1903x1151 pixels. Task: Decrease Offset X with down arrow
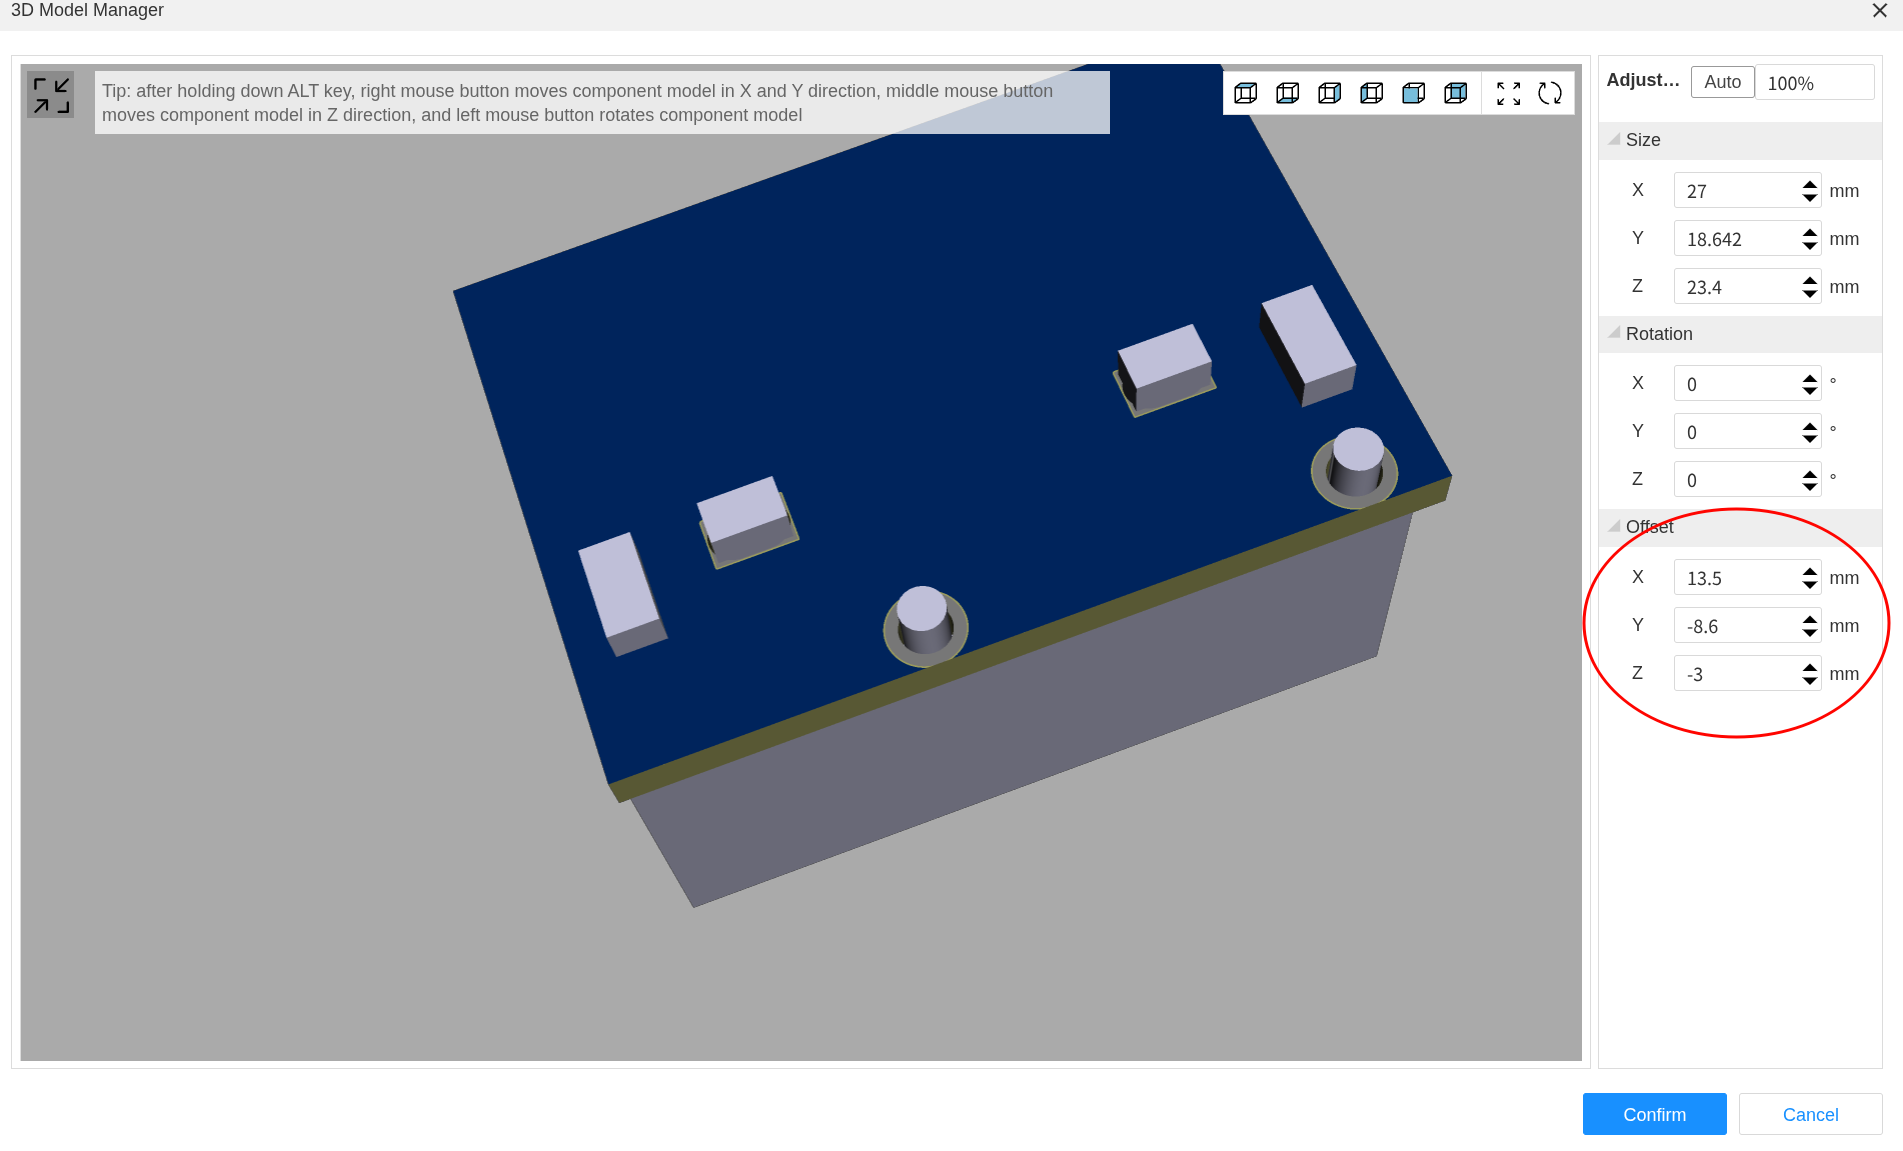click(x=1810, y=585)
